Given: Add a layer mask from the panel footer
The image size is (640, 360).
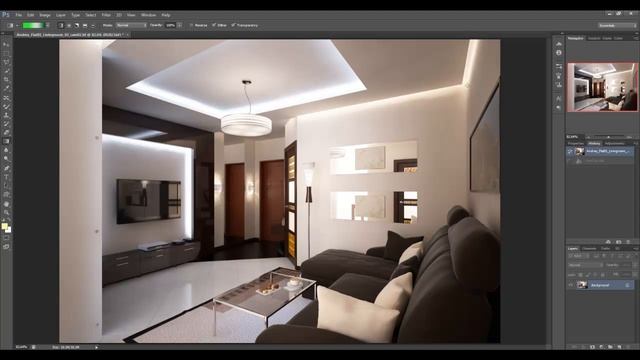Looking at the screenshot, I should click(x=592, y=347).
